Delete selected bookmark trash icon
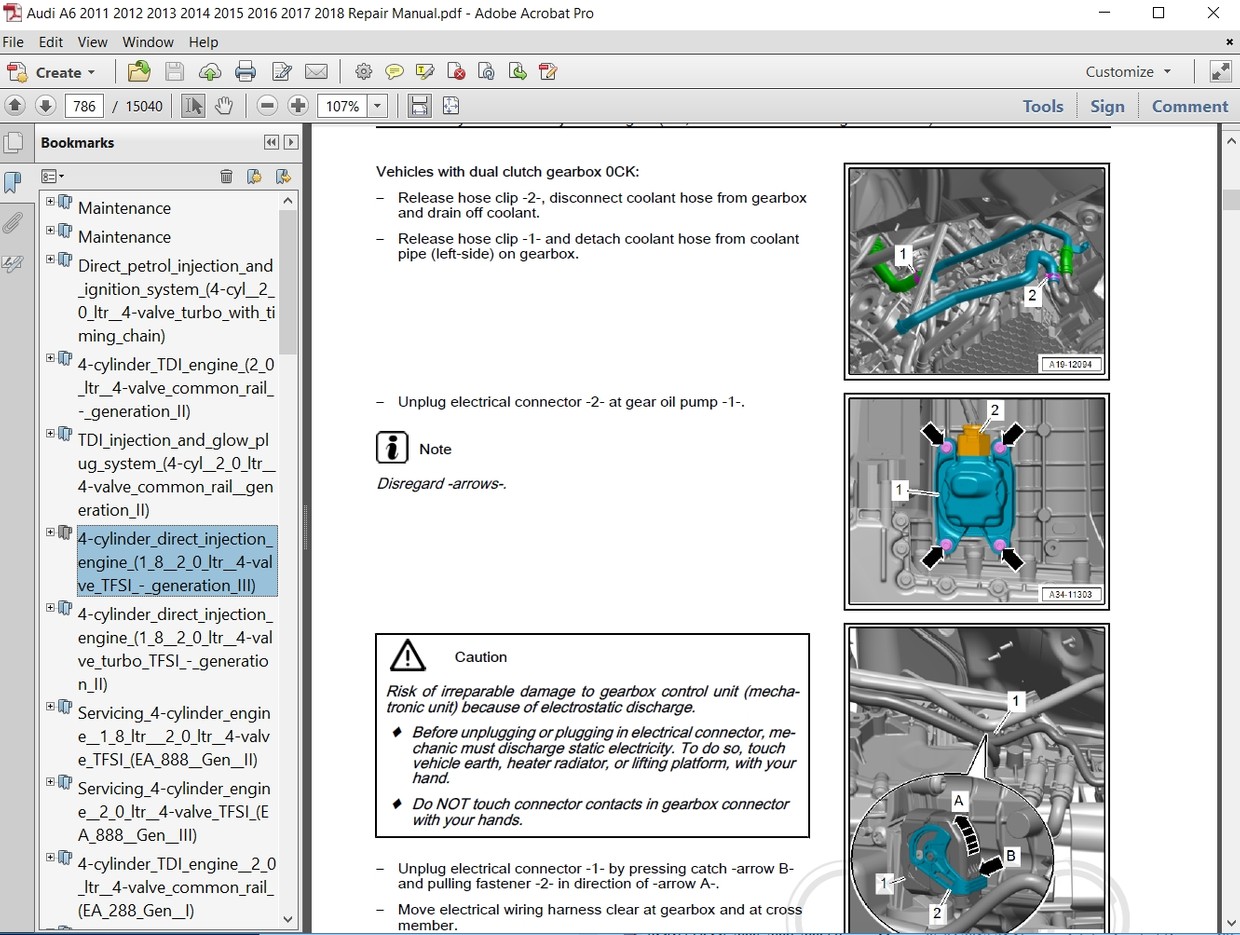 [x=226, y=177]
